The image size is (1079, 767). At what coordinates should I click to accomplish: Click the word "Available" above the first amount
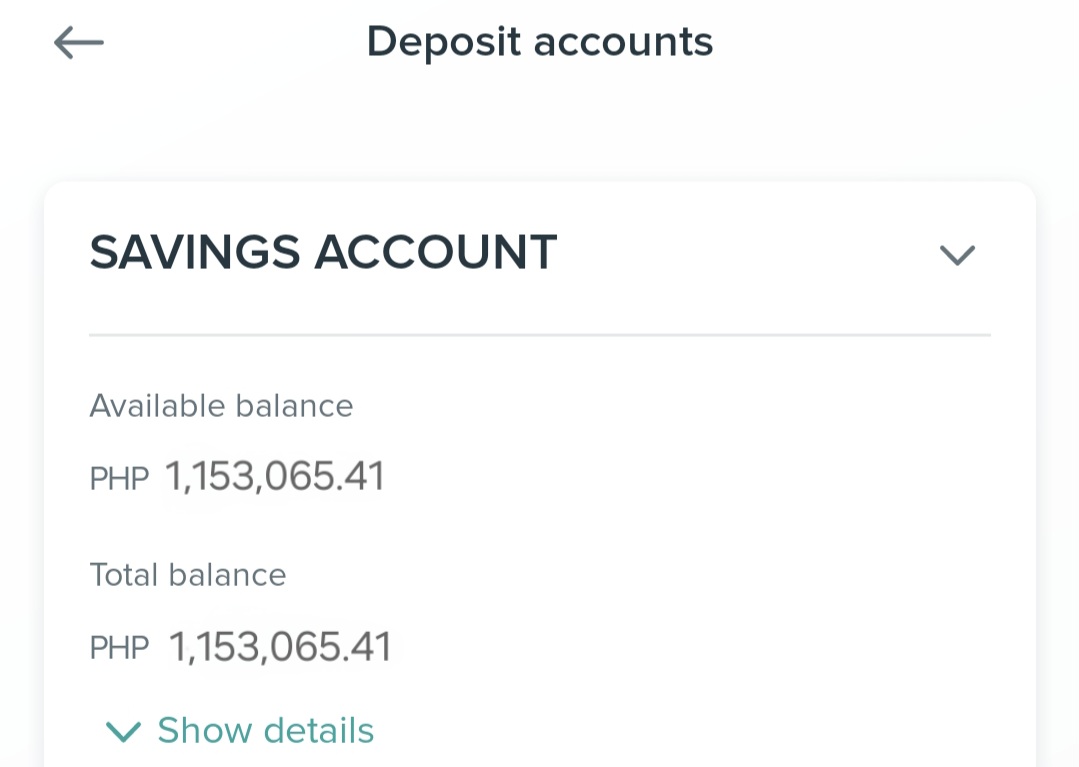pos(157,406)
